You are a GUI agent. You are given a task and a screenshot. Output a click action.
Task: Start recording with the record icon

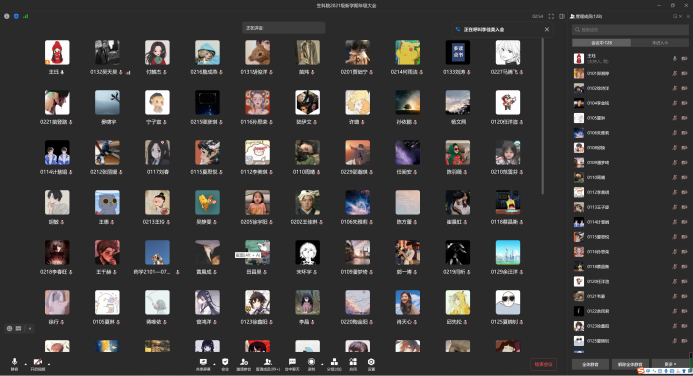pyautogui.click(x=312, y=364)
